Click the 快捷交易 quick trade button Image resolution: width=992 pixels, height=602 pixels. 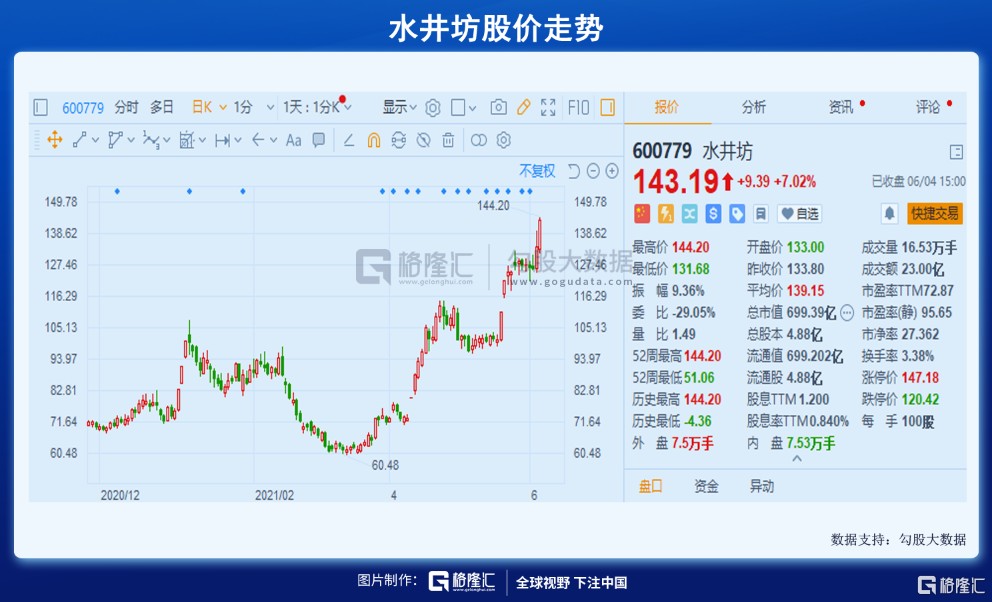[x=934, y=214]
